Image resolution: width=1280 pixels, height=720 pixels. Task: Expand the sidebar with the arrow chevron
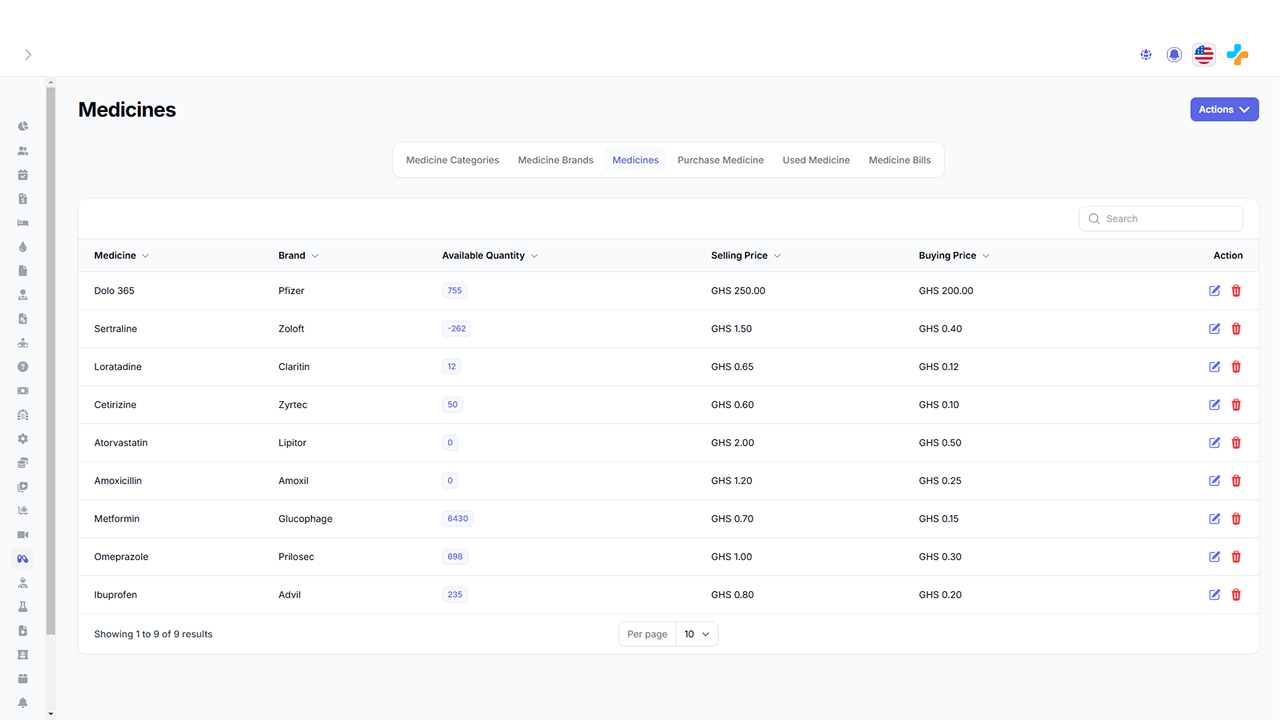pos(28,55)
